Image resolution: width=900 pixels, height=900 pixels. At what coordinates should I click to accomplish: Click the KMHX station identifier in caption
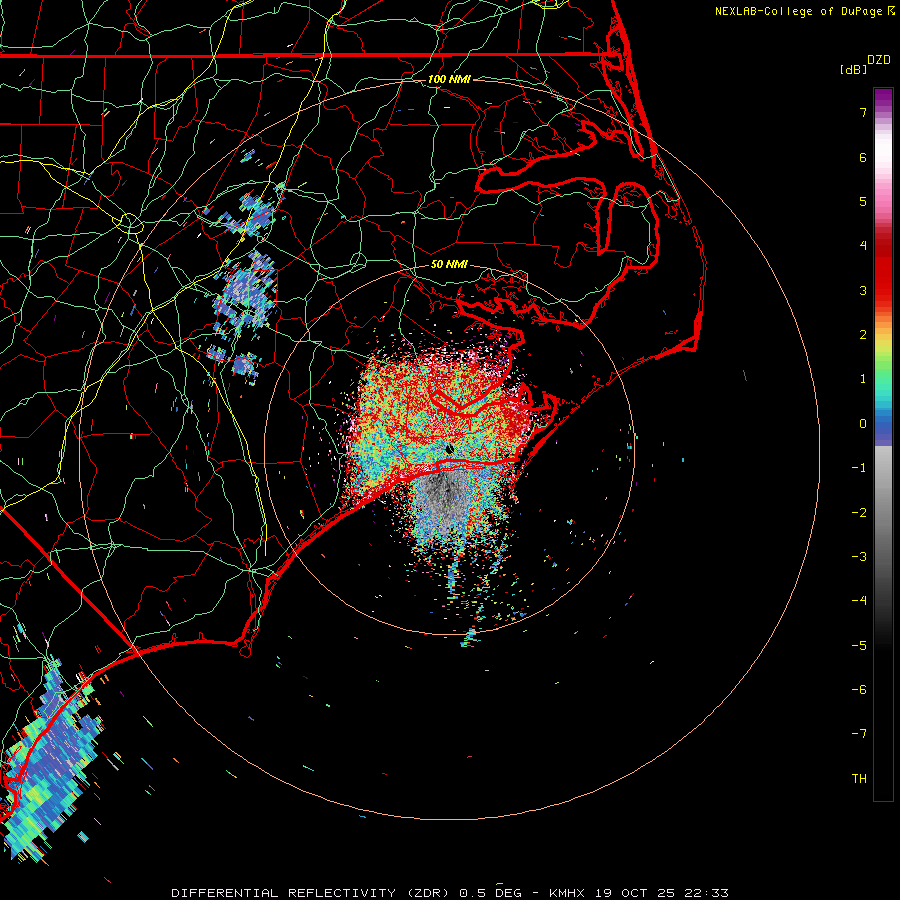tap(567, 893)
